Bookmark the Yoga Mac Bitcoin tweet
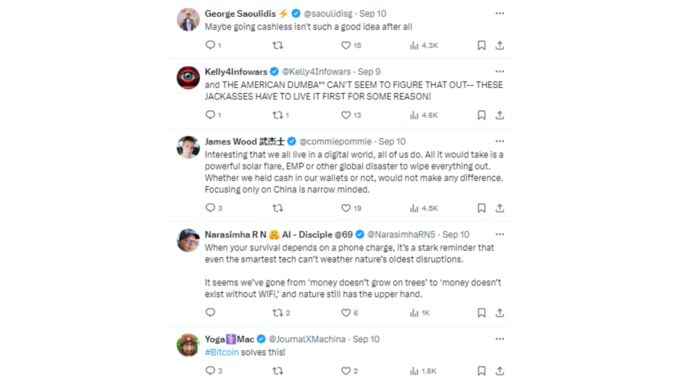This screenshot has height=383, width=680. (481, 371)
